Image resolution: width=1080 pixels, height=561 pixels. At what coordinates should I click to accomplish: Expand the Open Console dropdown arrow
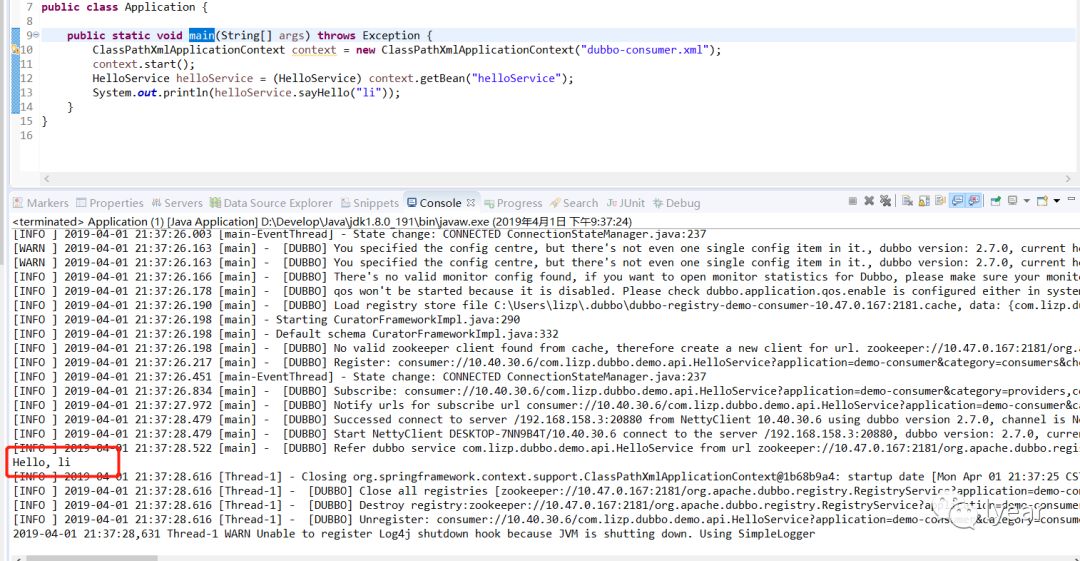tap(1057, 201)
